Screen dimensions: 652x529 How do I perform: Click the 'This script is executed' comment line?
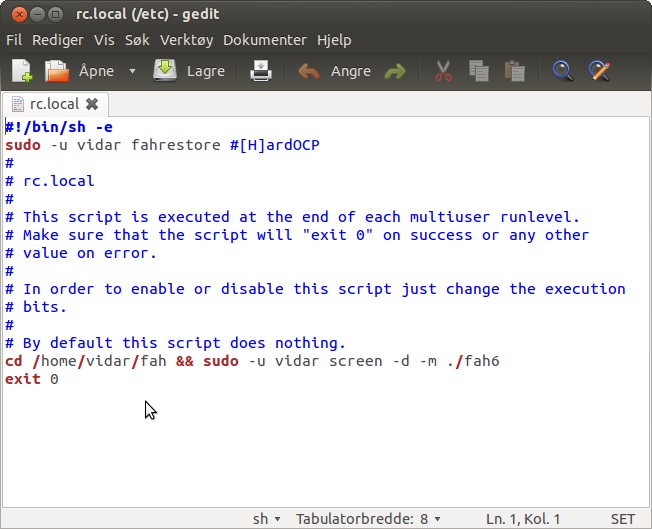[292, 217]
